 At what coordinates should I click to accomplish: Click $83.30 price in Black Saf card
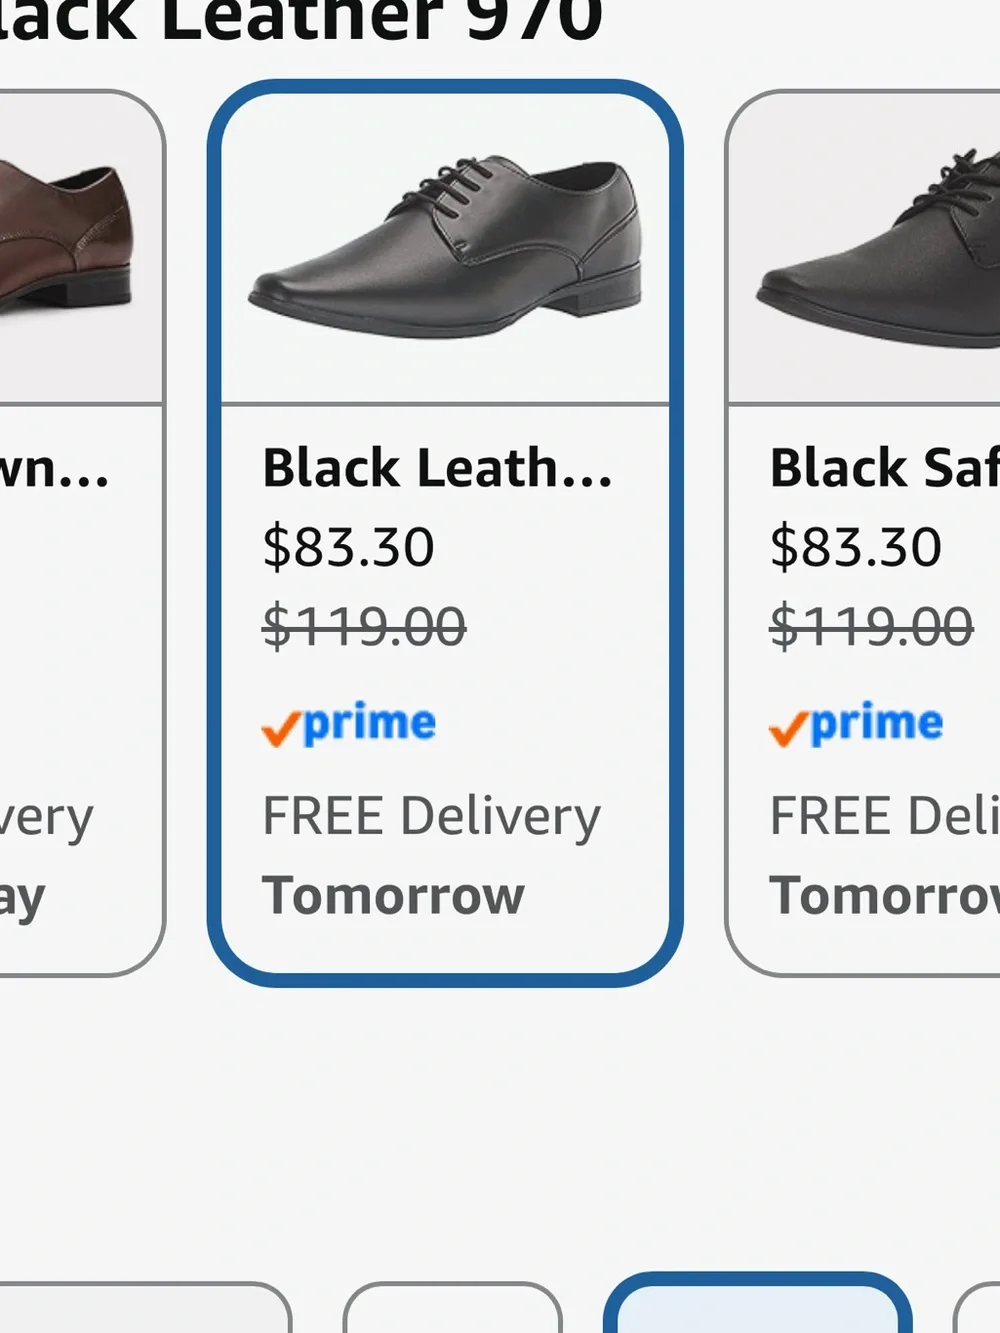point(855,547)
